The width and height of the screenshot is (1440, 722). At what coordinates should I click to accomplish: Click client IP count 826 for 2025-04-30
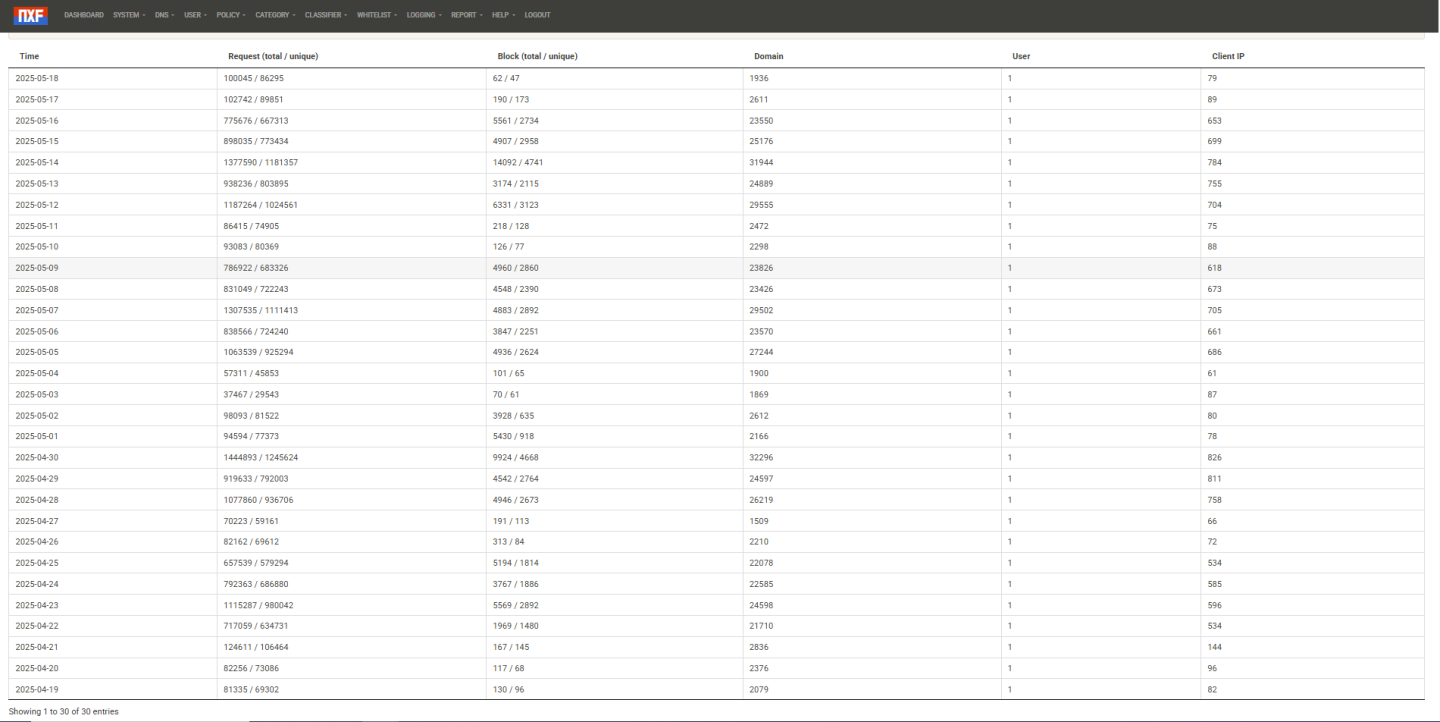tap(1214, 457)
